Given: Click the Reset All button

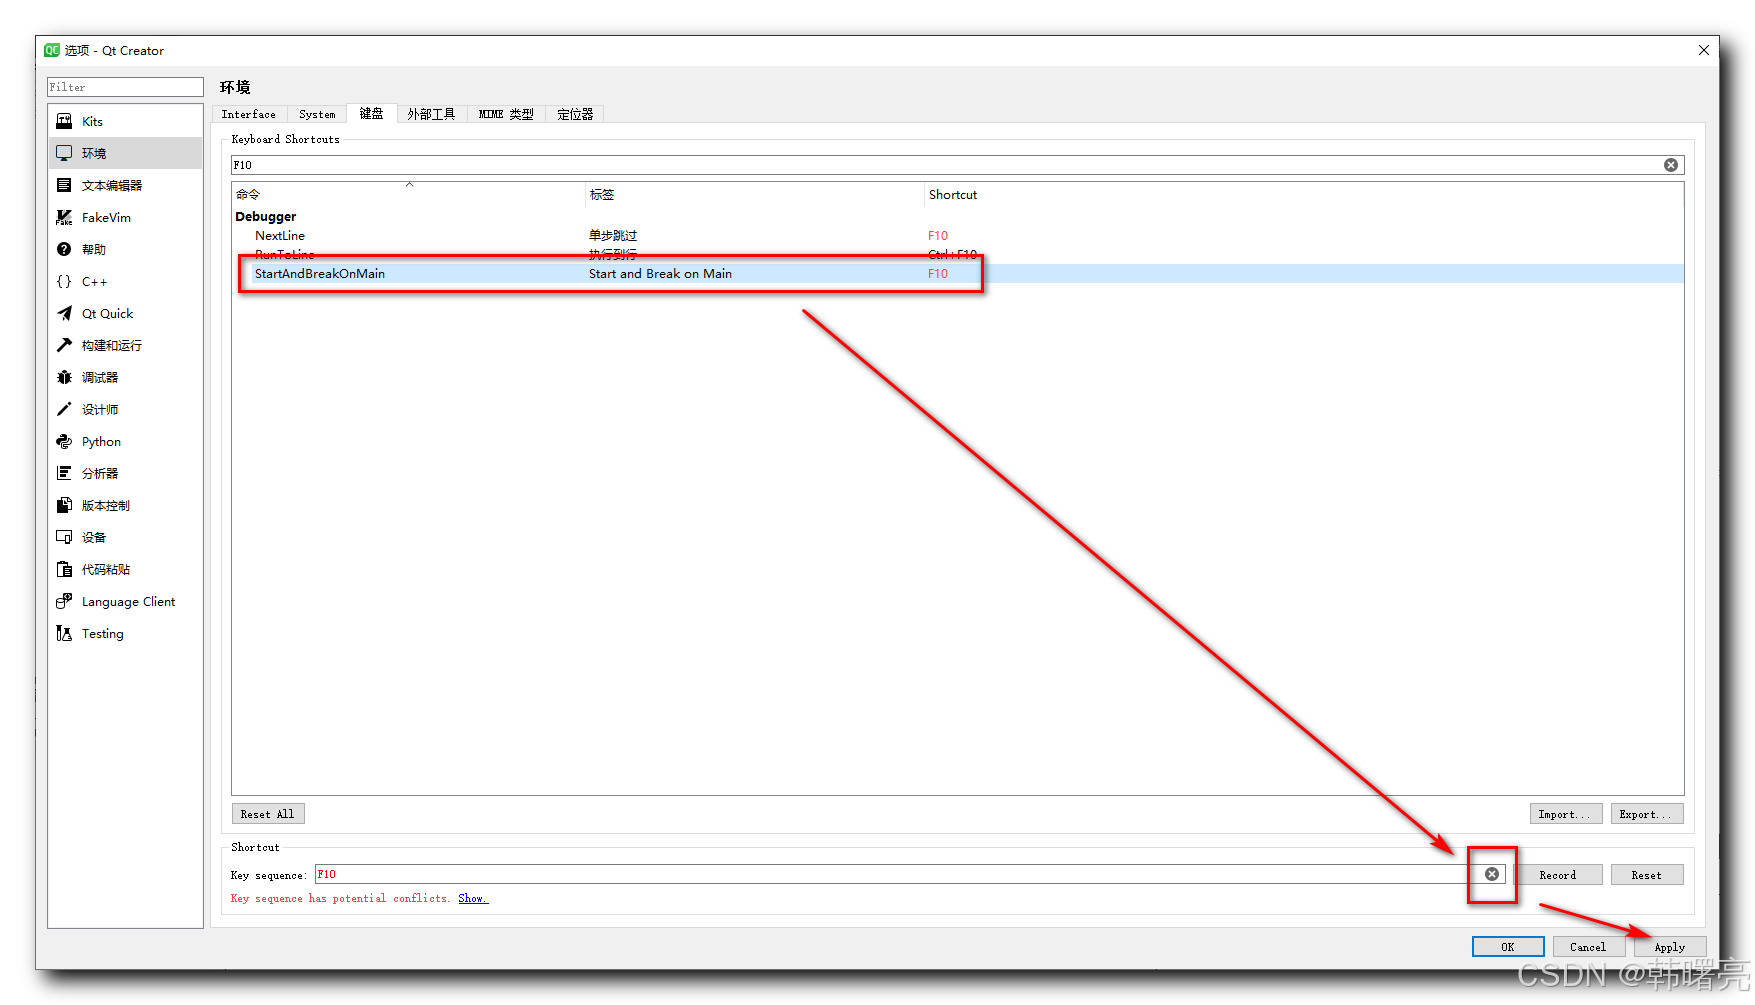Looking at the screenshot, I should click(x=268, y=814).
